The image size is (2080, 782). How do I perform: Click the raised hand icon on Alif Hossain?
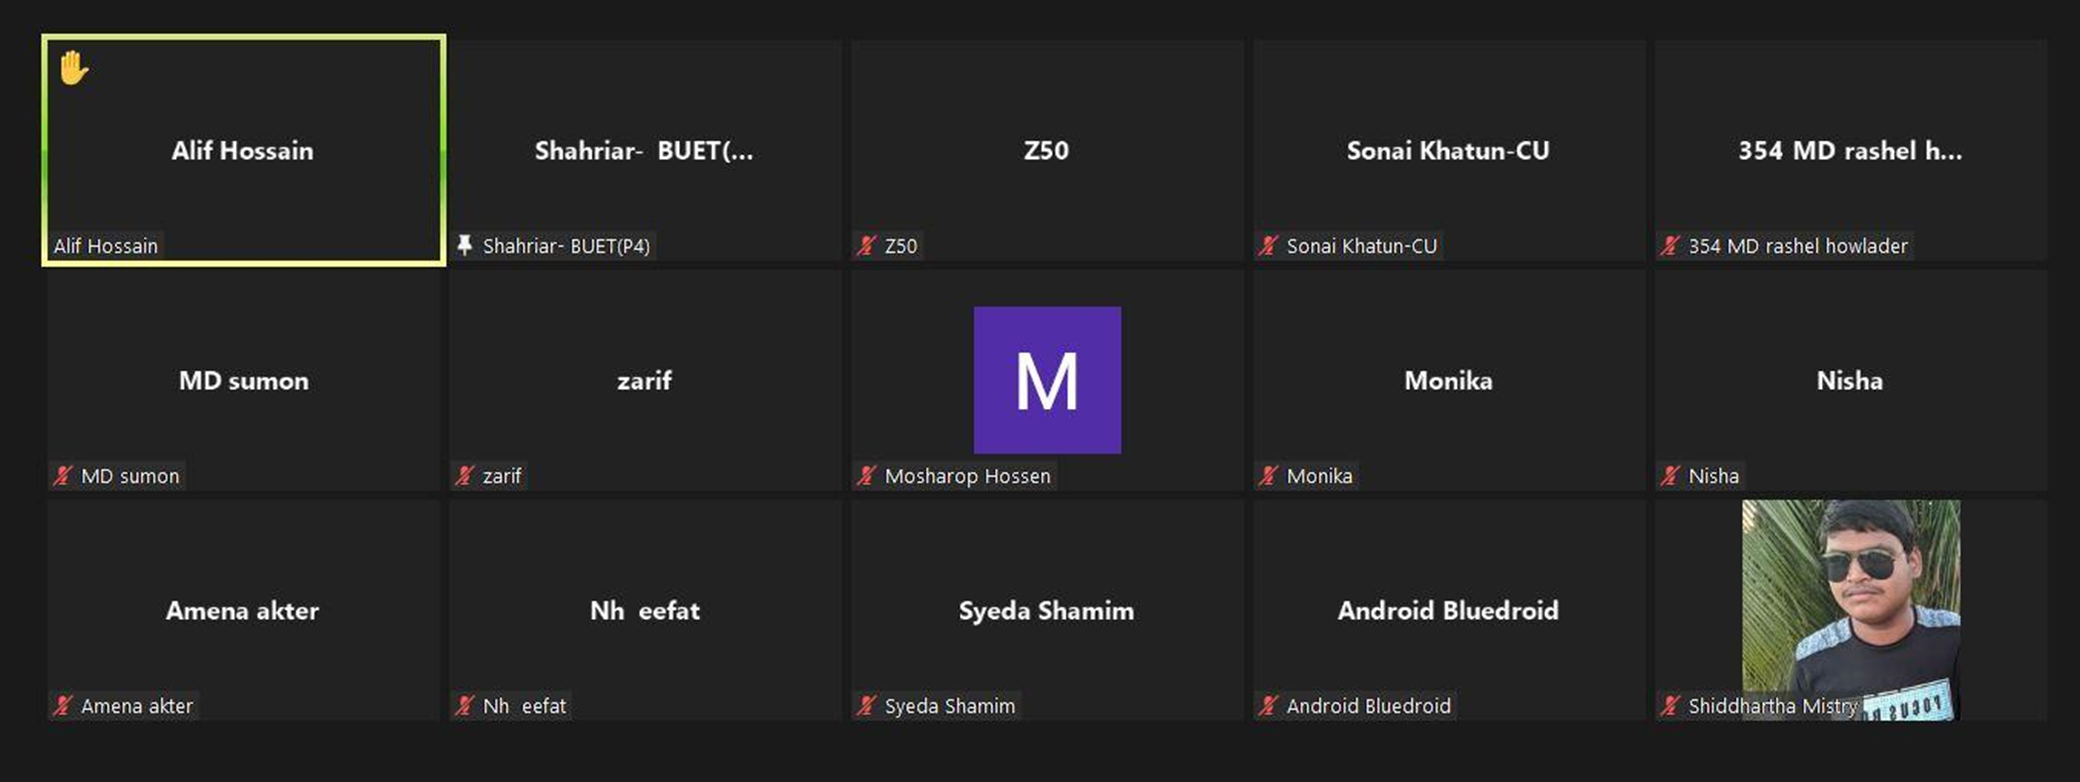(74, 69)
